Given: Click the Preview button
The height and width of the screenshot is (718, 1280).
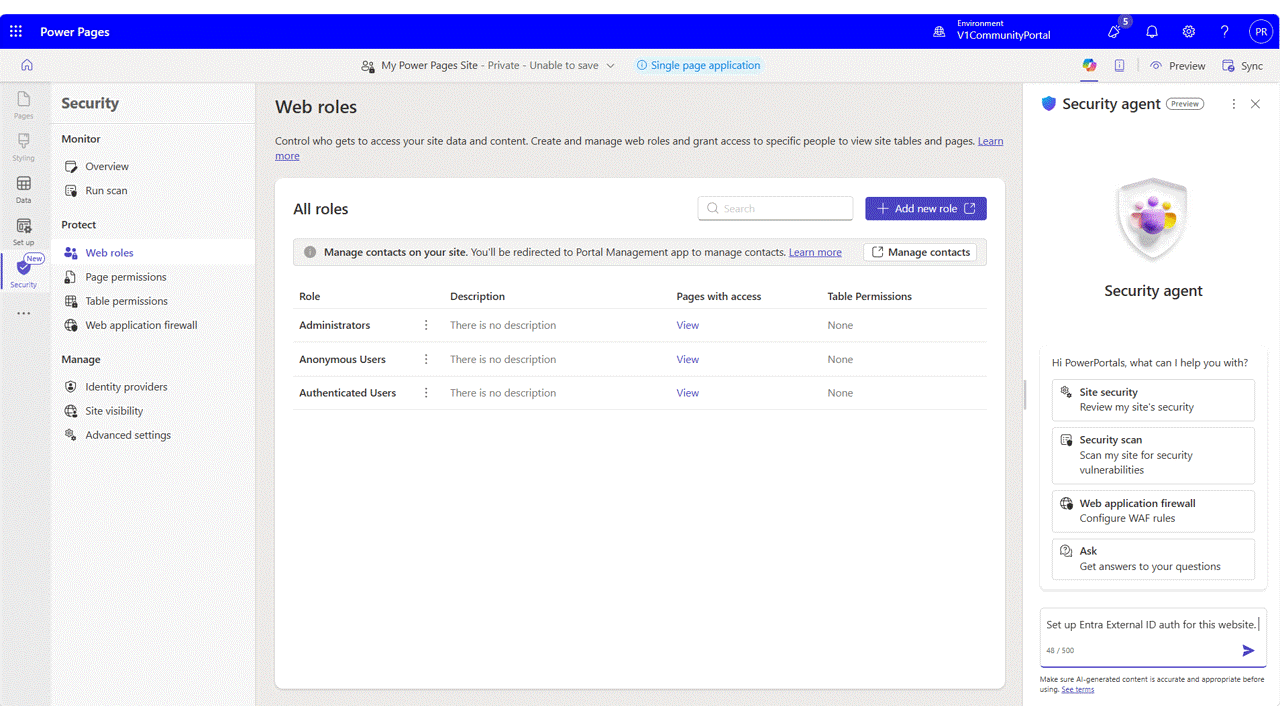Looking at the screenshot, I should tap(1177, 65).
